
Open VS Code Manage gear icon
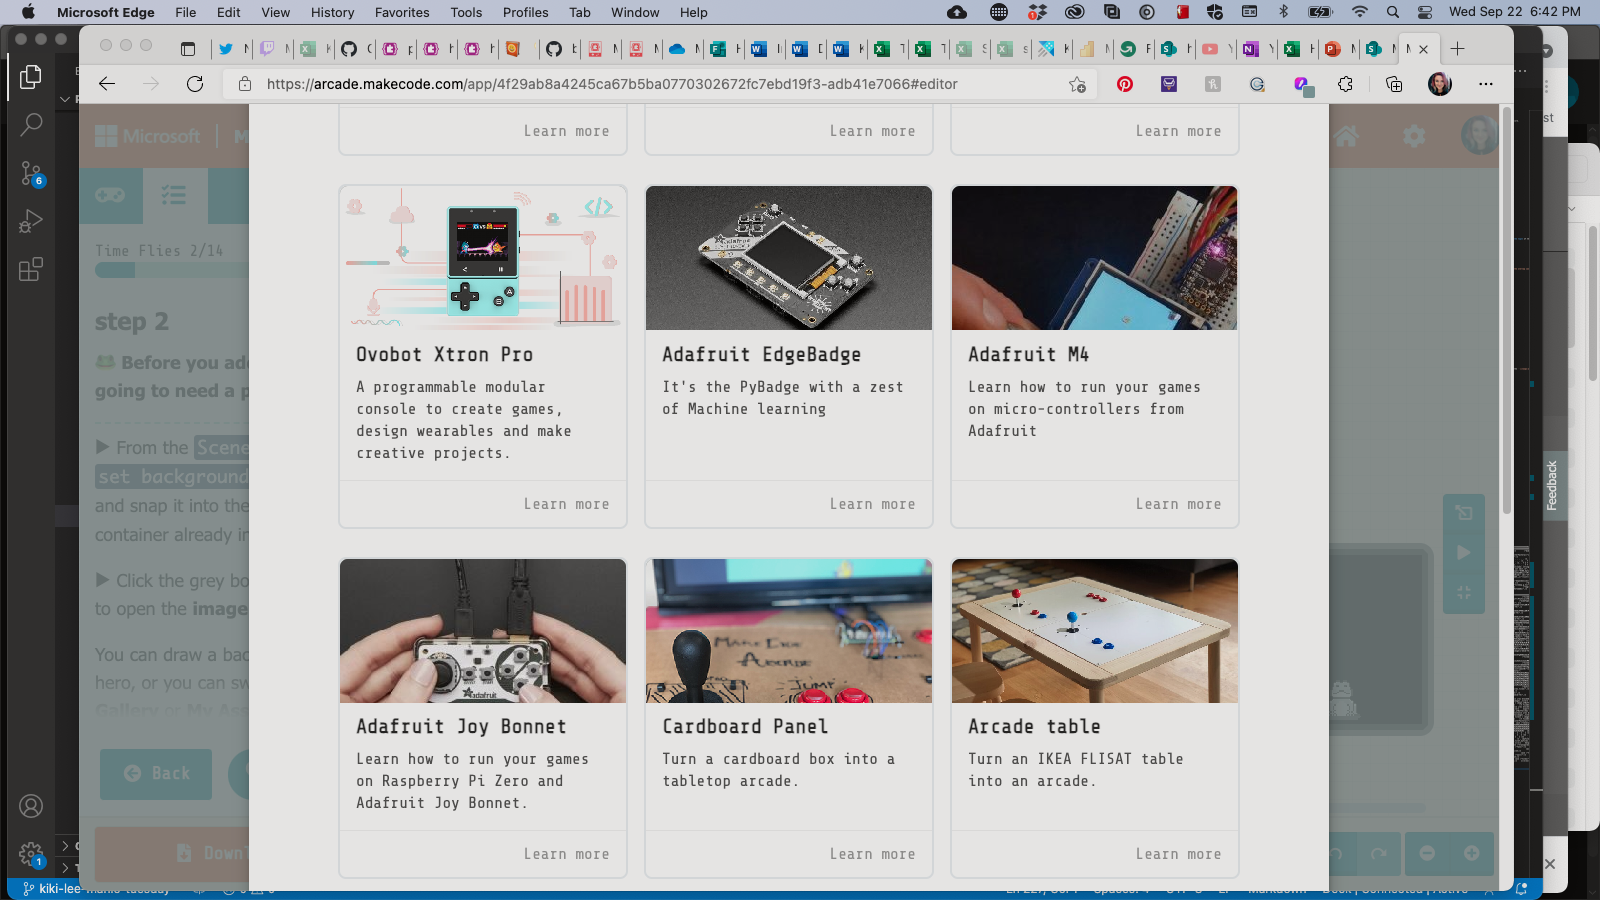pyautogui.click(x=31, y=854)
